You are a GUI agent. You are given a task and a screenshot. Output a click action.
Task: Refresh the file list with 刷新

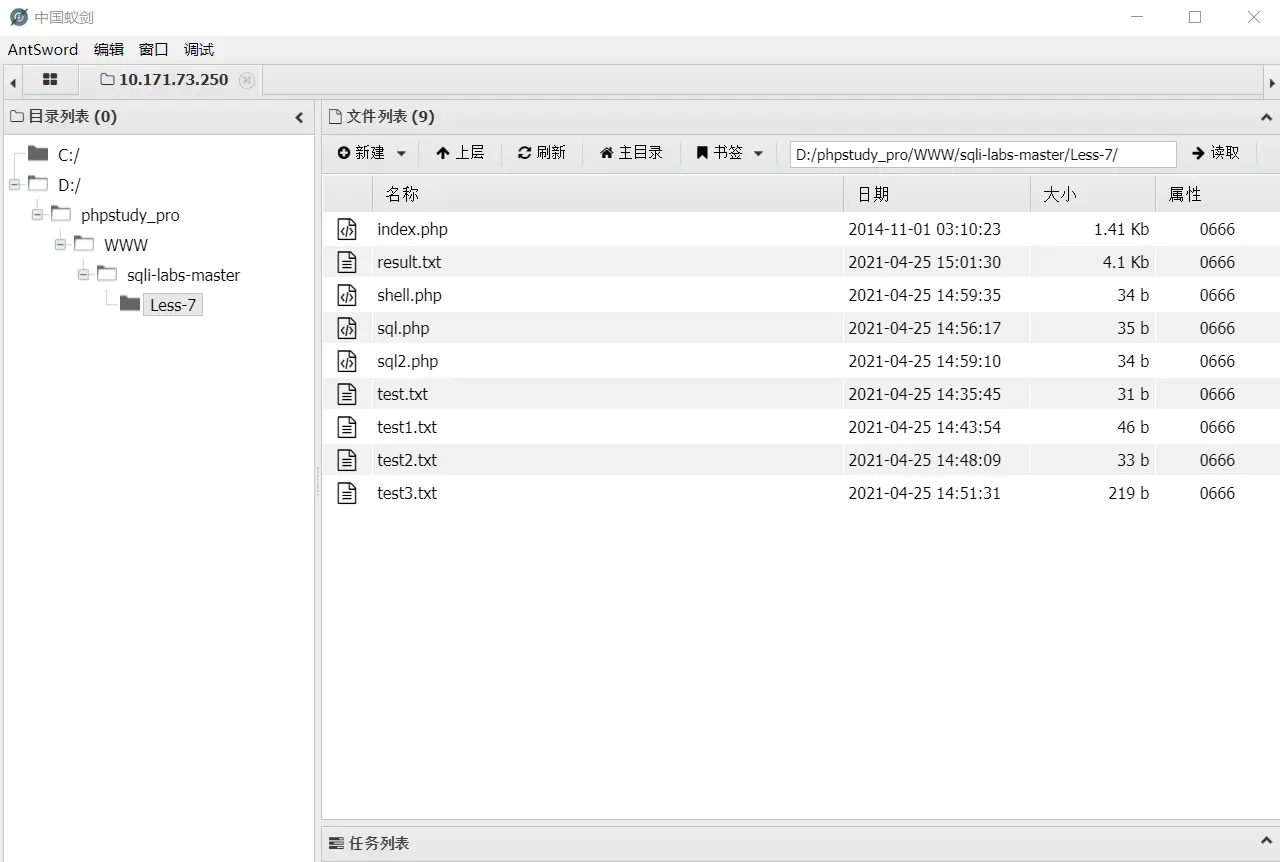point(542,153)
